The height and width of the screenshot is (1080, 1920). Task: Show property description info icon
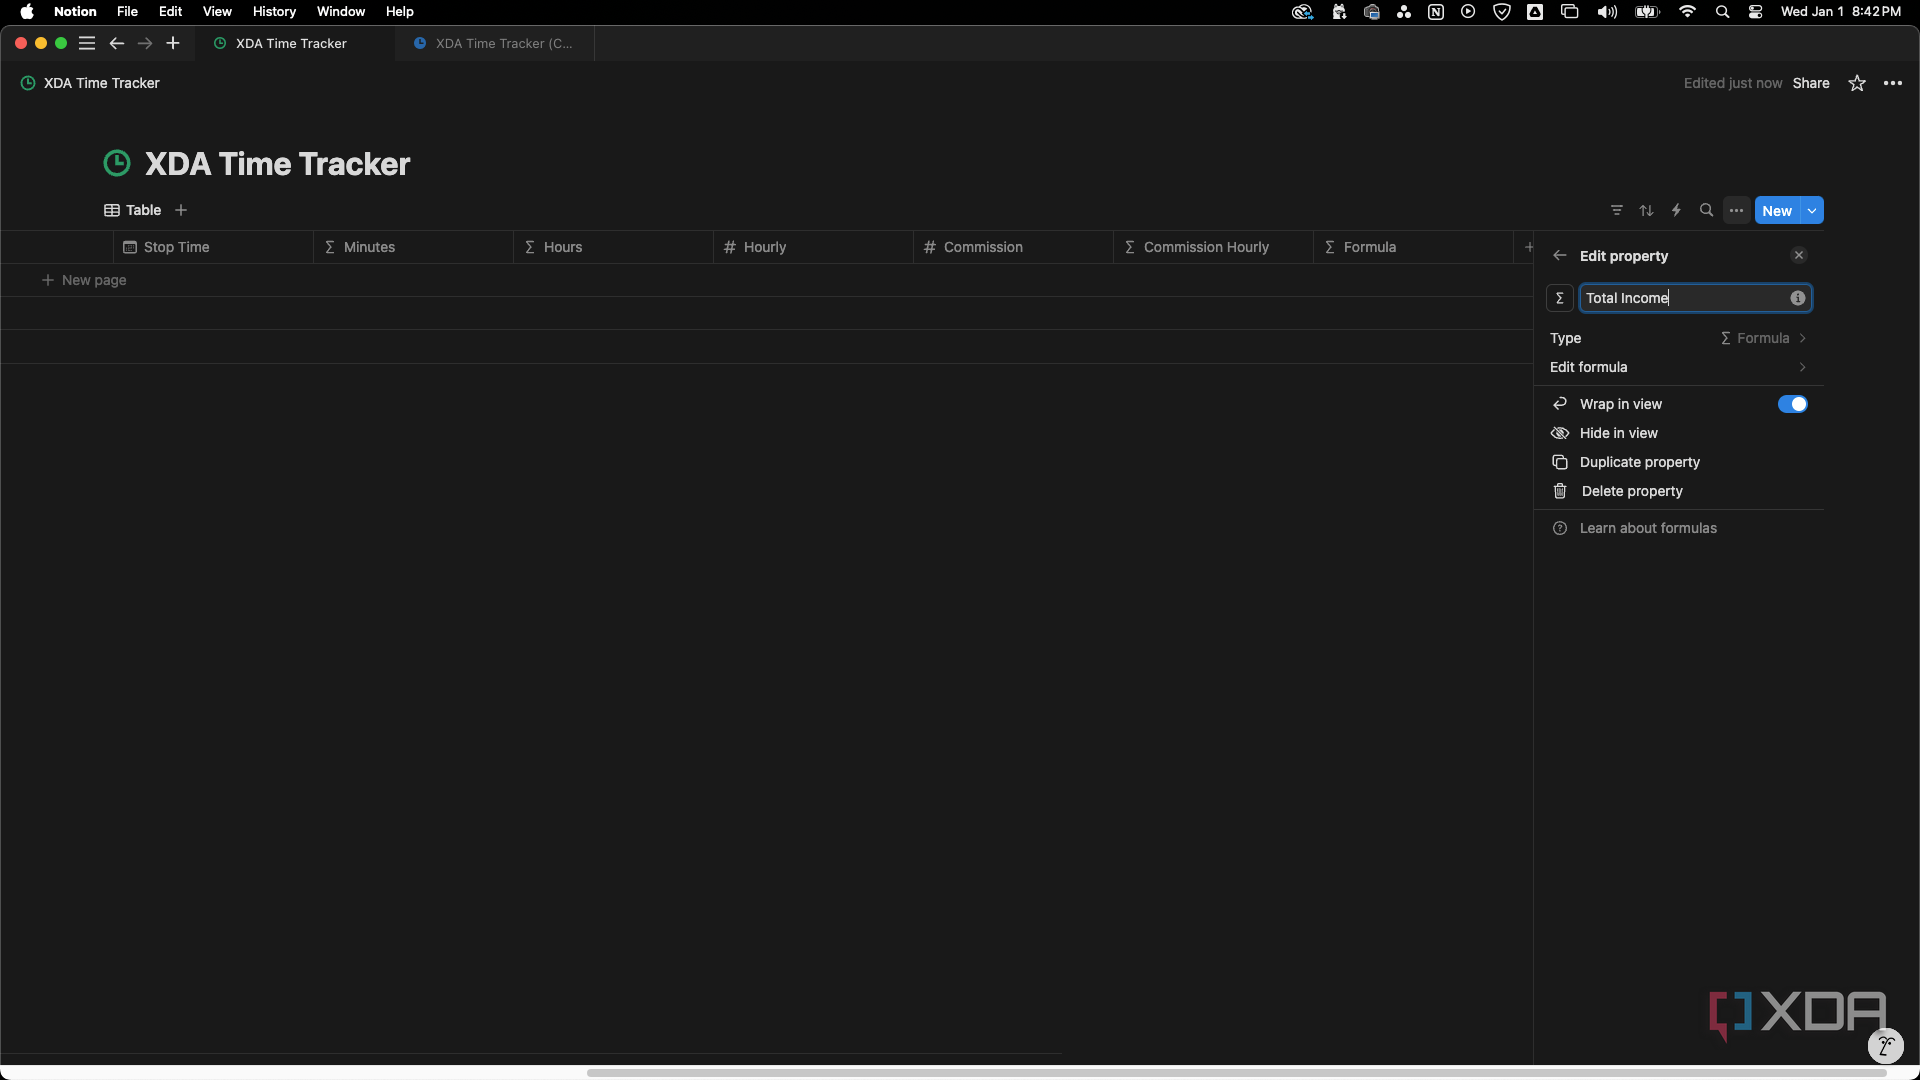coord(1798,298)
